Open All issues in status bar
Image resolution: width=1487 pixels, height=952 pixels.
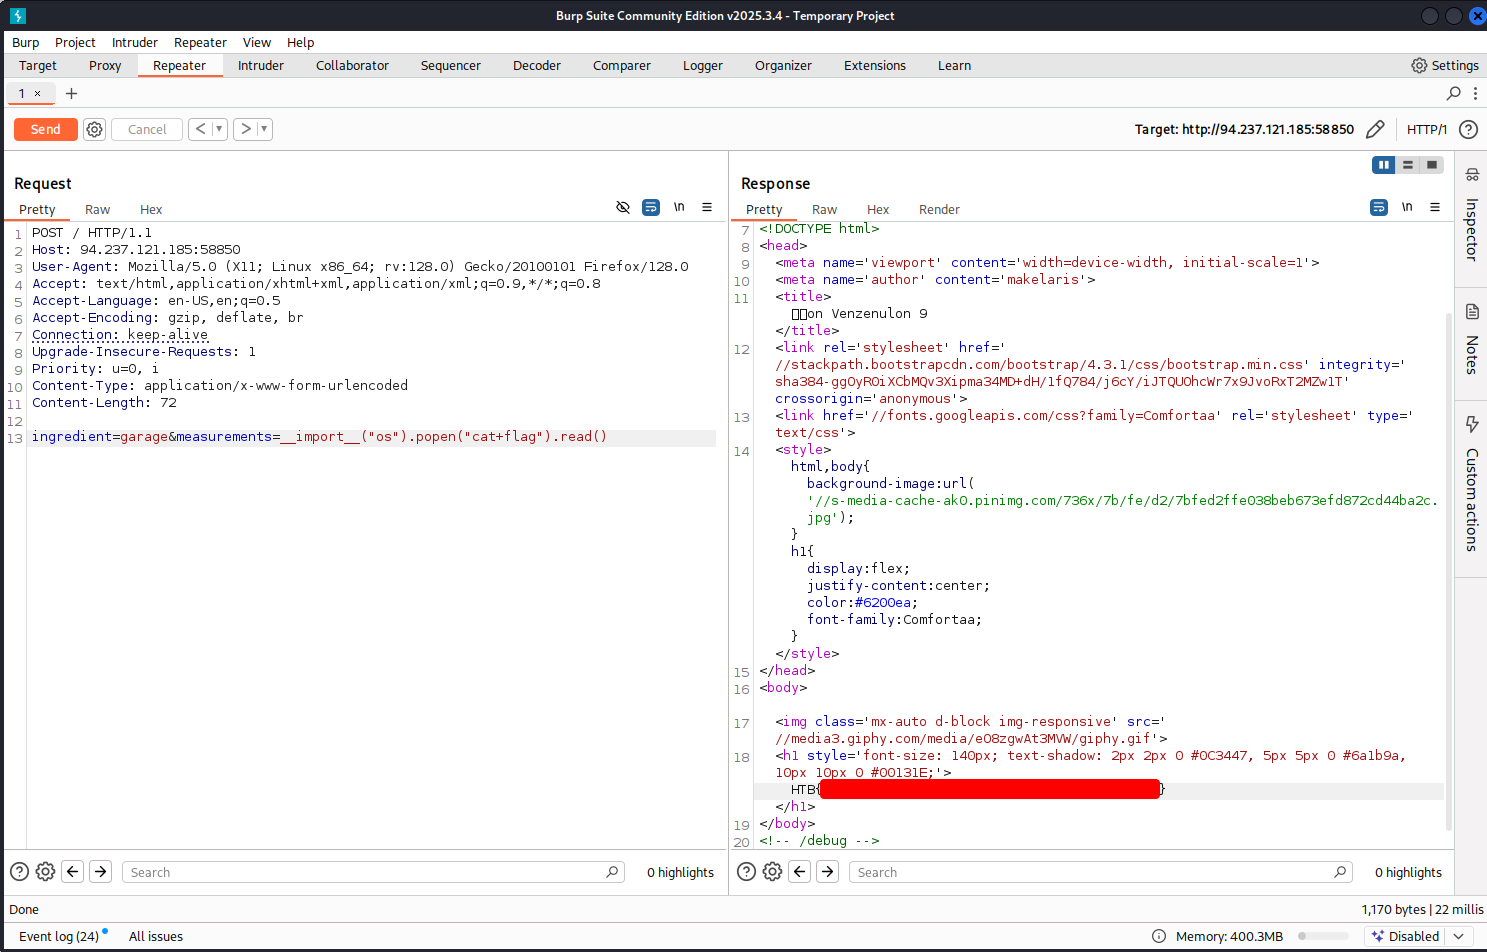[156, 936]
